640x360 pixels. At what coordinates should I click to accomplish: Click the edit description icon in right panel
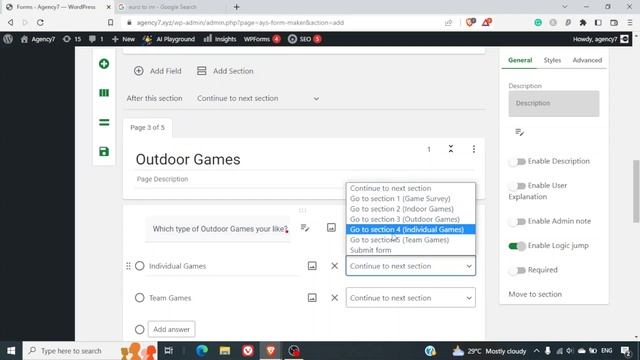[519, 132]
